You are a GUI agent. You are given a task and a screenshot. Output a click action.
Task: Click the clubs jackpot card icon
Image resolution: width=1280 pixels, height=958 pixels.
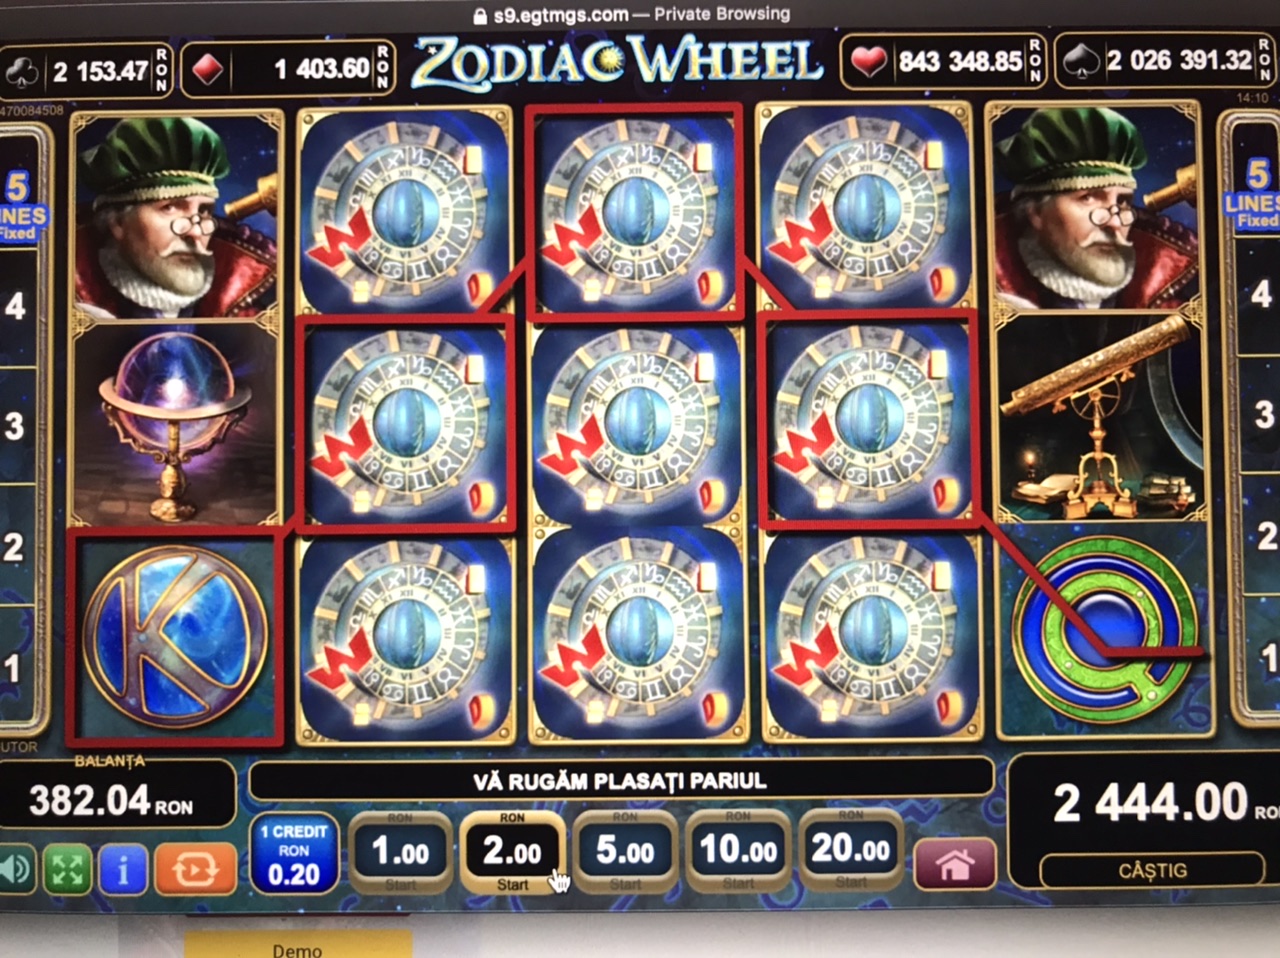pos(22,71)
